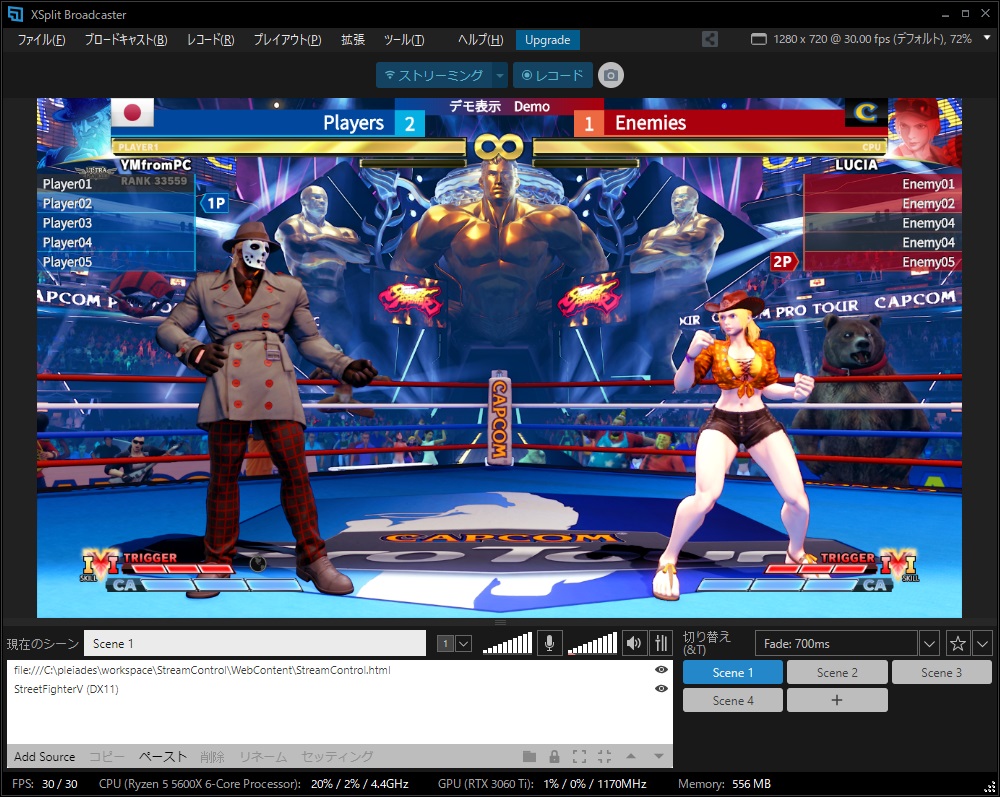Open the ブロードキャスト(B) menu
Viewport: 1000px width, 797px height.
(126, 40)
